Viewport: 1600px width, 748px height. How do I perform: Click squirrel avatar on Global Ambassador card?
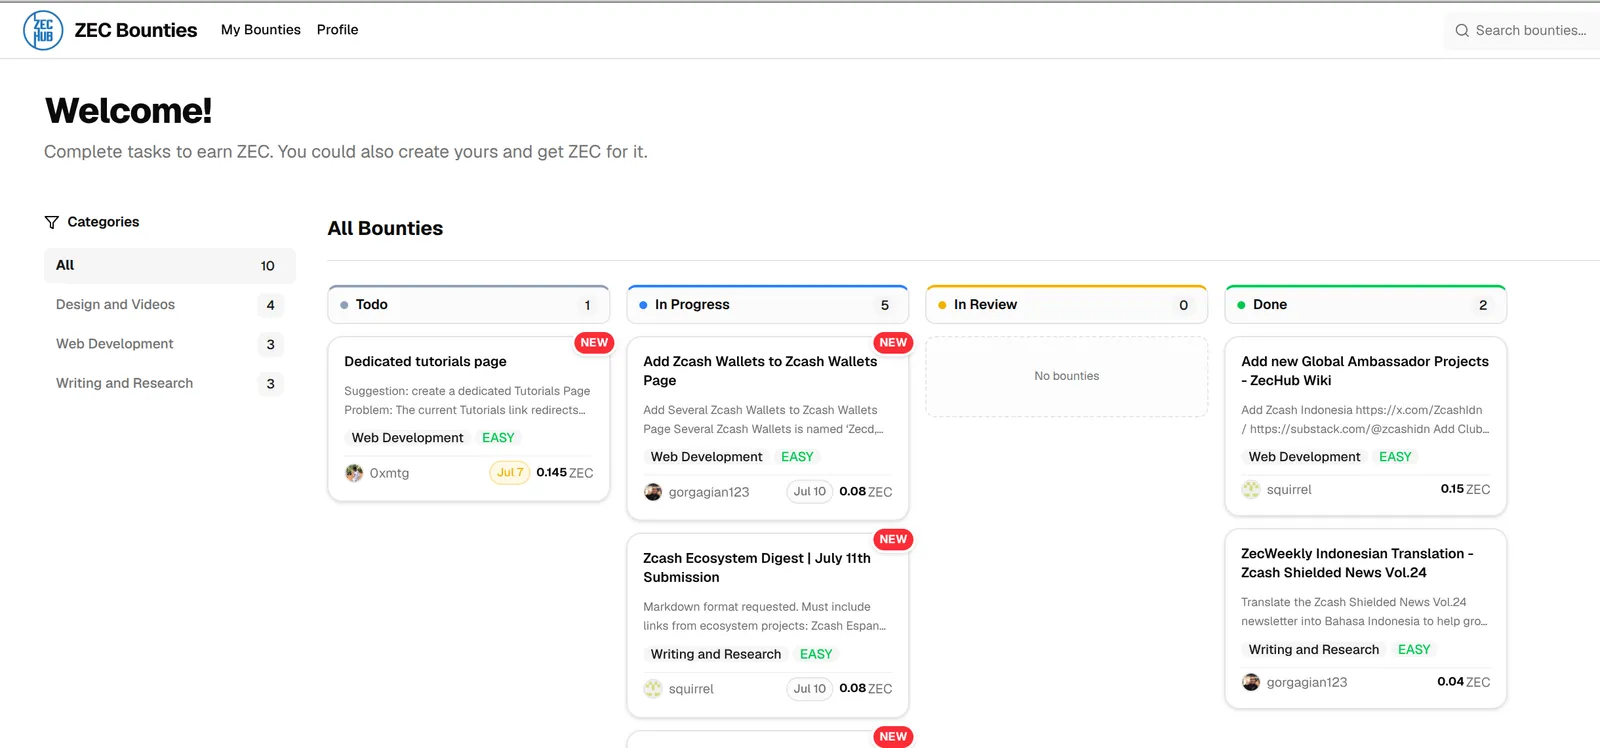1251,490
